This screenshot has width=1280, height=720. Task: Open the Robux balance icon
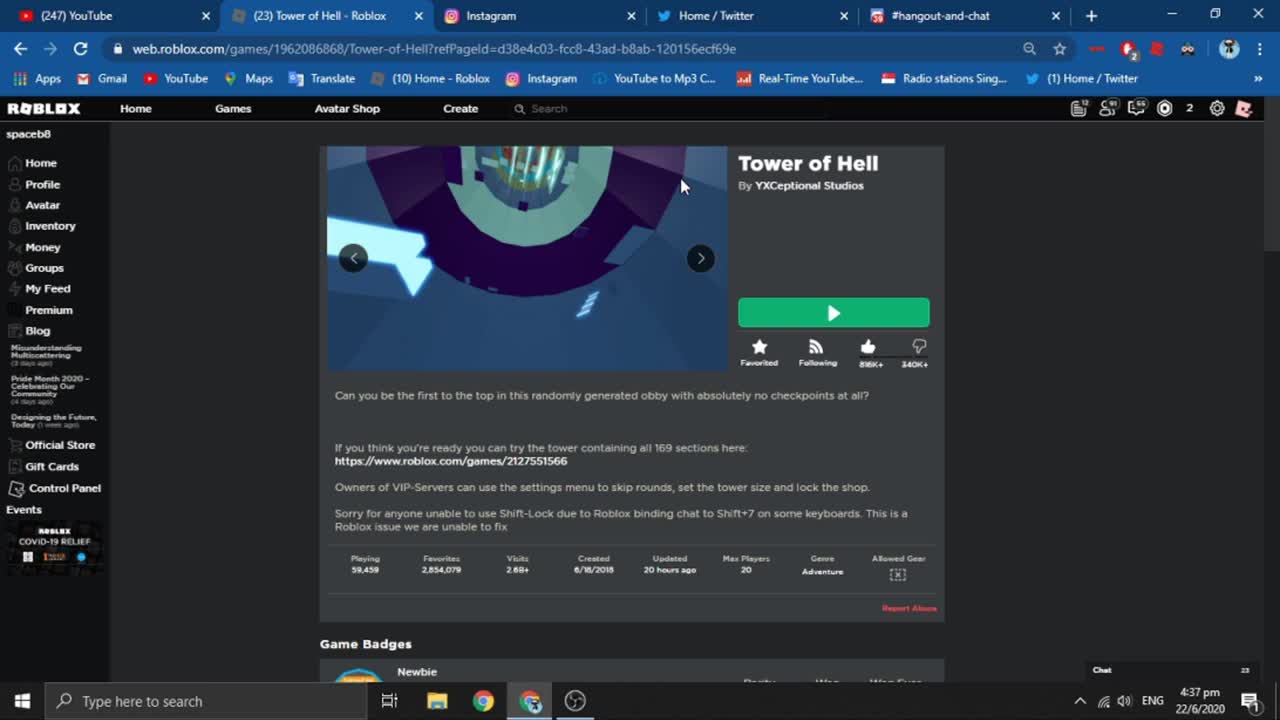click(1165, 109)
